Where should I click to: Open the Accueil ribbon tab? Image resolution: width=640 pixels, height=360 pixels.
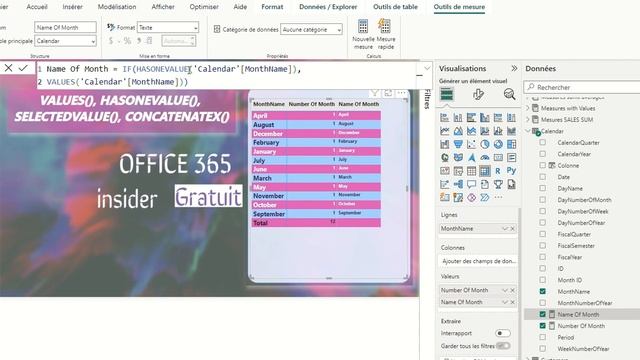click(x=37, y=7)
